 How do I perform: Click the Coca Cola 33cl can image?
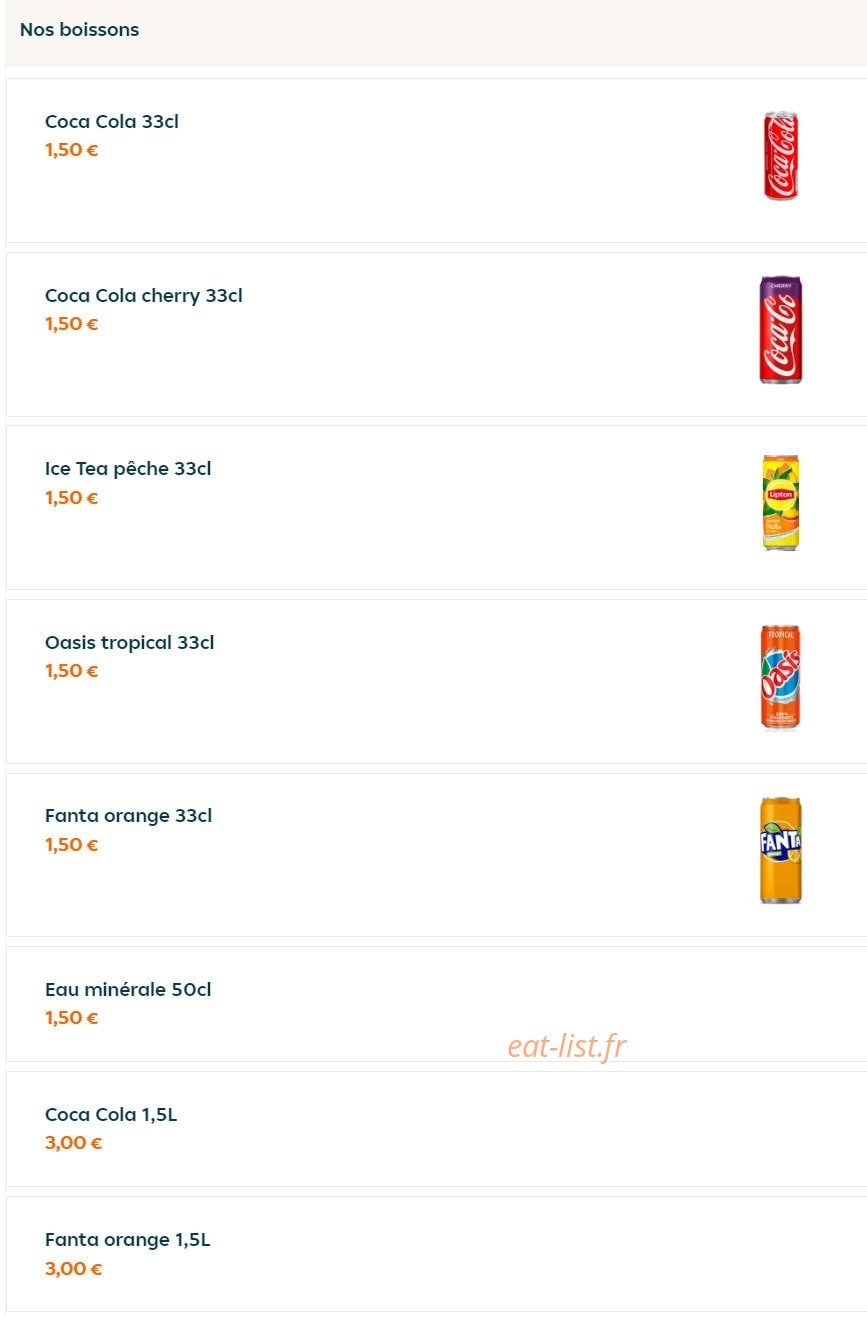point(781,156)
